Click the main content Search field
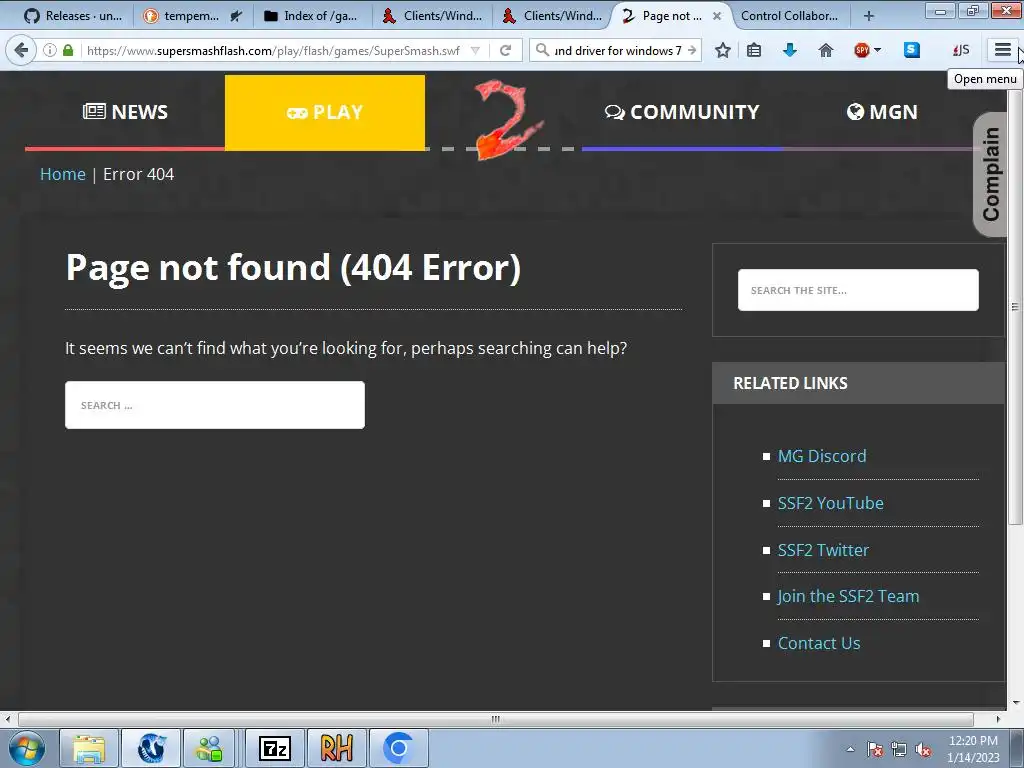The height and width of the screenshot is (768, 1024). (215, 405)
